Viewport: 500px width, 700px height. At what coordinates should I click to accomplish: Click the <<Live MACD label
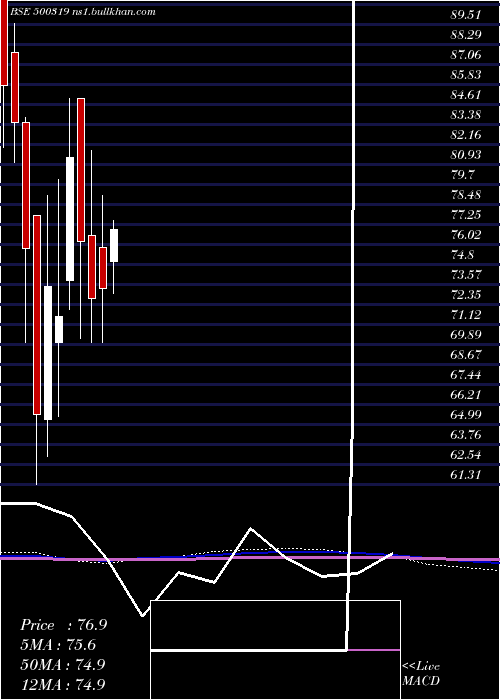[x=421, y=674]
